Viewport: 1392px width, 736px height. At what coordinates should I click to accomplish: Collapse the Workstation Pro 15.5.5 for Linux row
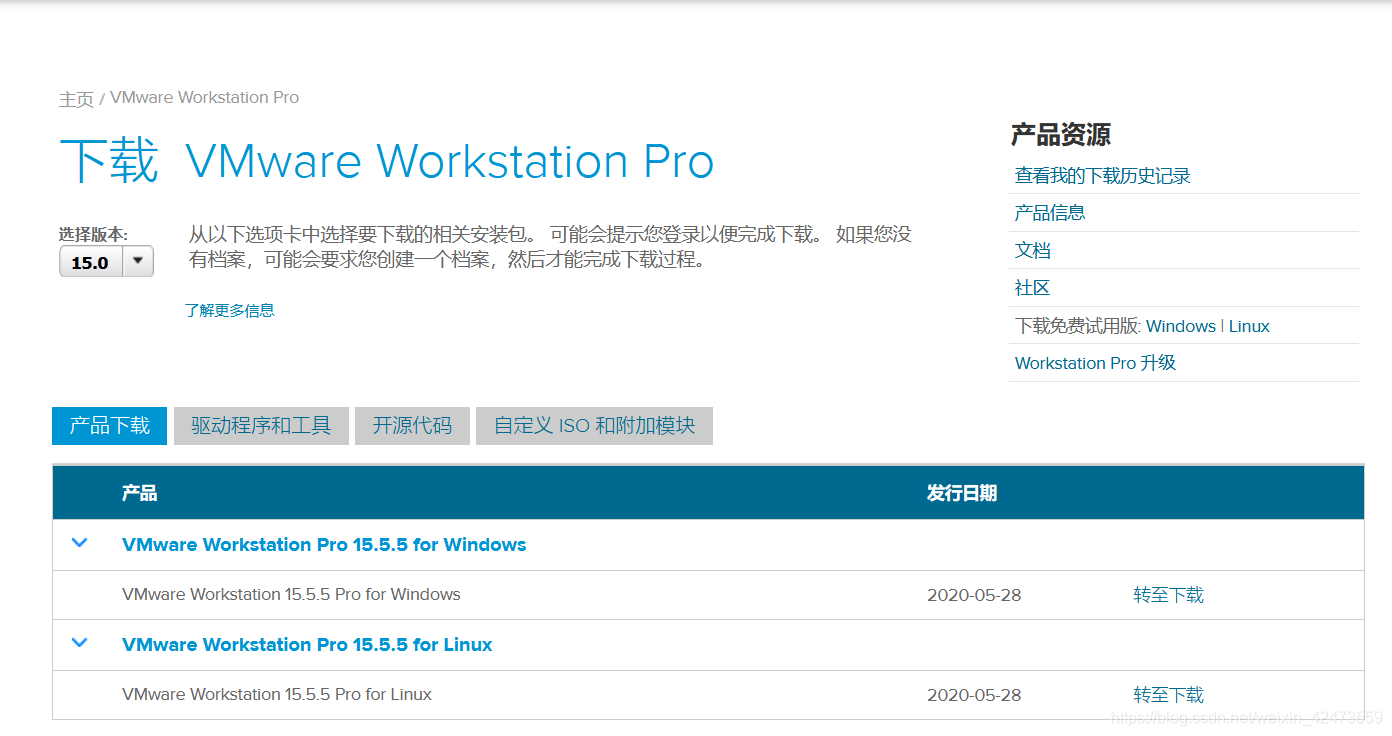point(80,643)
